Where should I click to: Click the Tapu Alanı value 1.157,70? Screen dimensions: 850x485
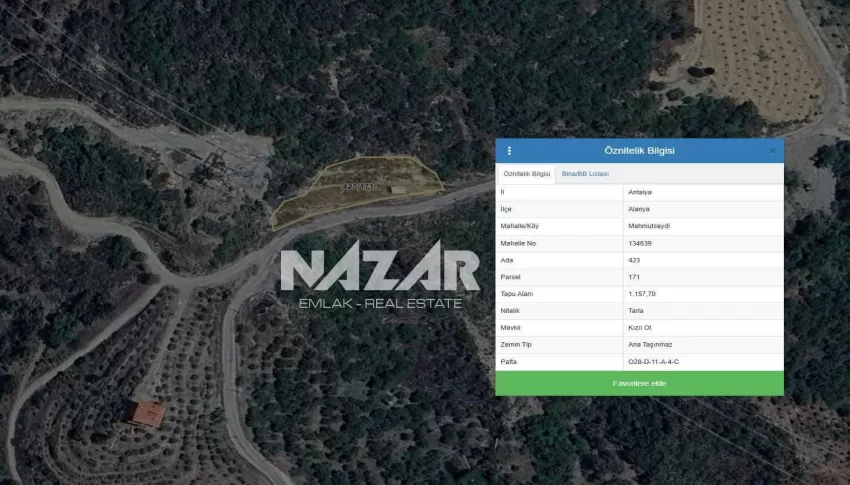642,294
